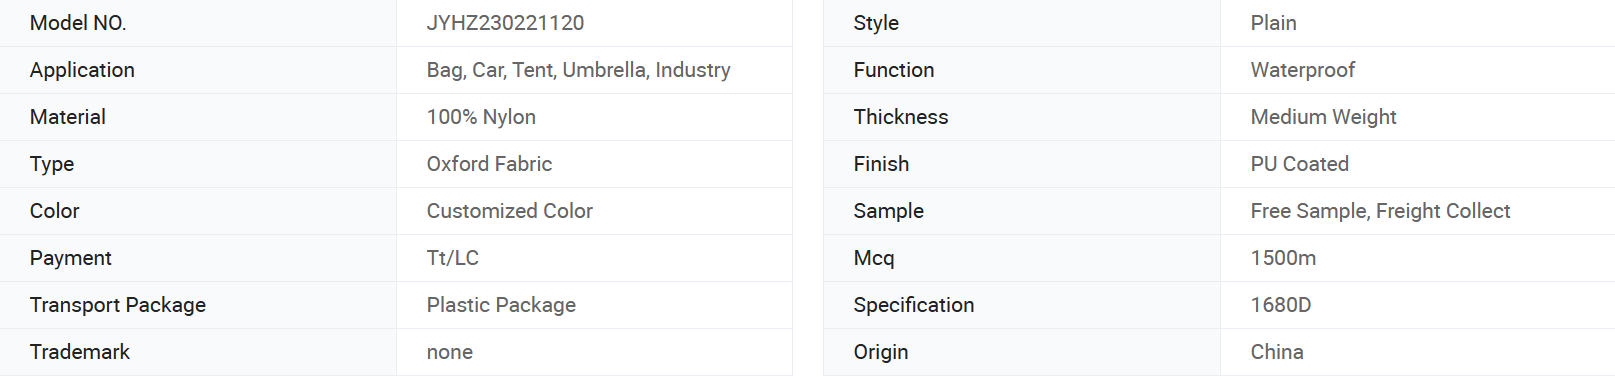Click the Medium Weight thickness value
Image resolution: width=1615 pixels, height=379 pixels.
(x=1323, y=117)
